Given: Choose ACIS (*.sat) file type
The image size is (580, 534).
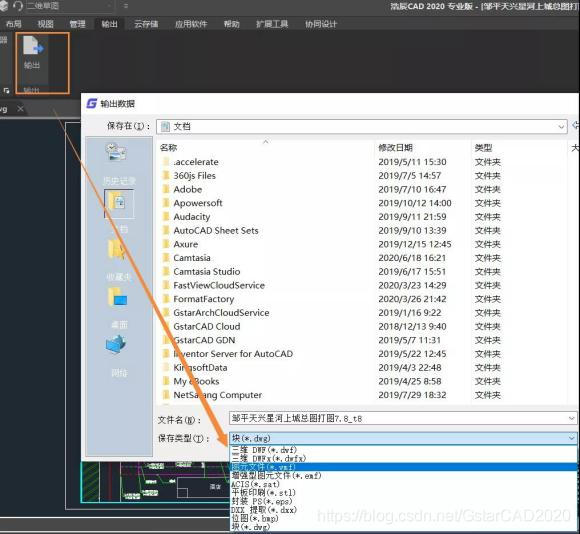Looking at the screenshot, I should (403, 484).
